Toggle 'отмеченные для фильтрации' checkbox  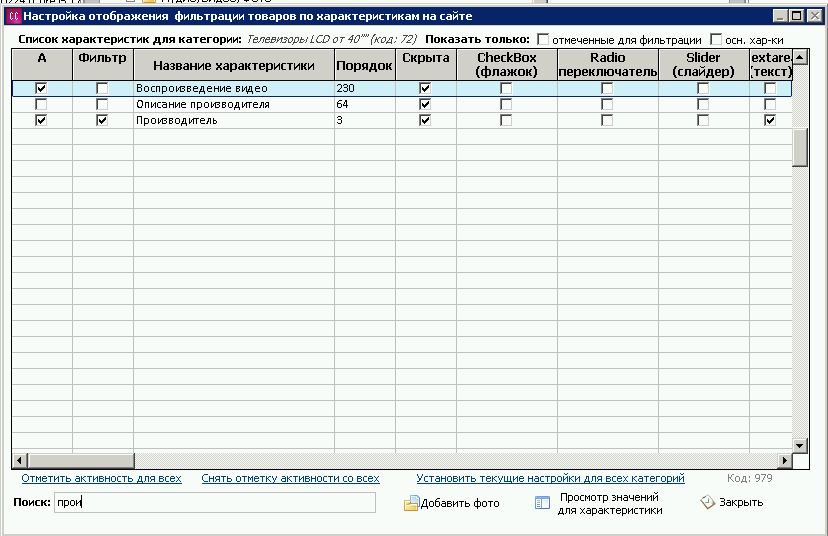click(543, 40)
